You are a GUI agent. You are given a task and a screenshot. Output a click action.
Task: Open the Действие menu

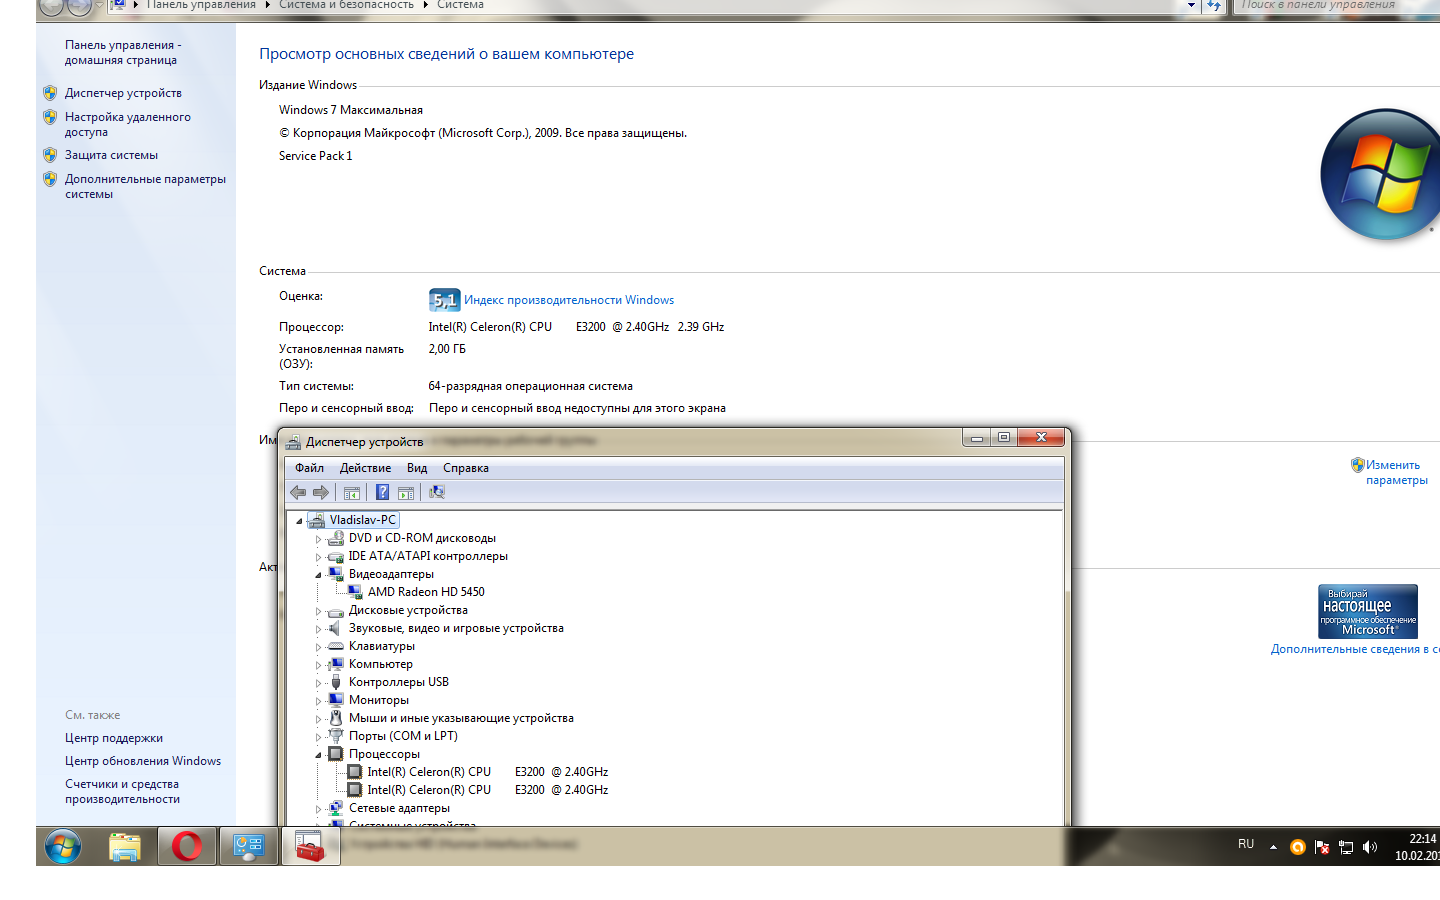(x=365, y=468)
